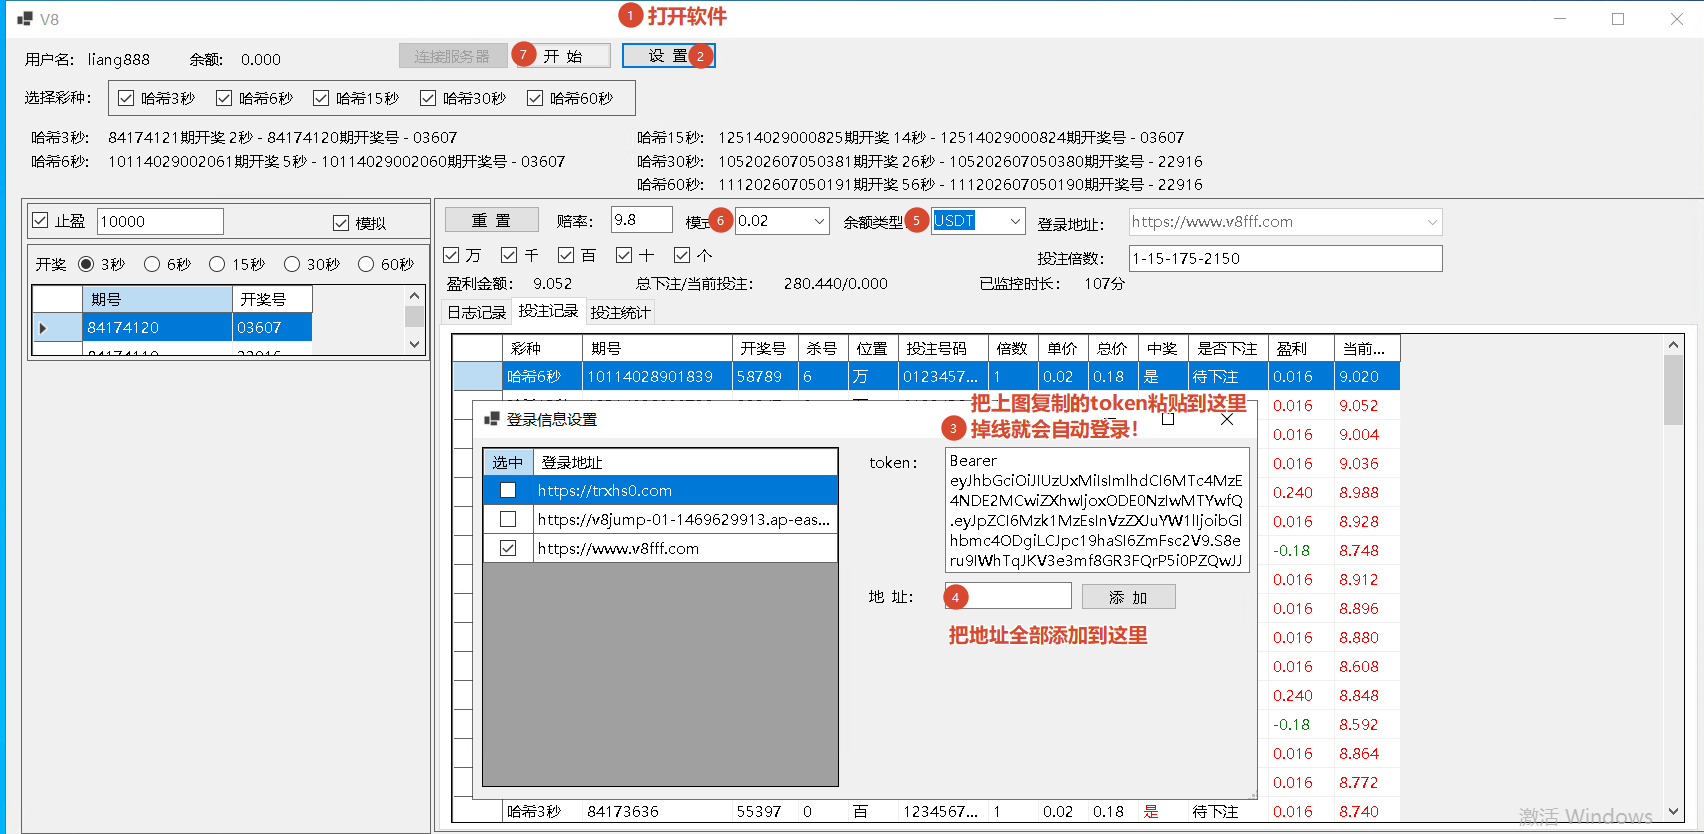
Task: Select the 30秒 draw radio button
Action: point(292,264)
